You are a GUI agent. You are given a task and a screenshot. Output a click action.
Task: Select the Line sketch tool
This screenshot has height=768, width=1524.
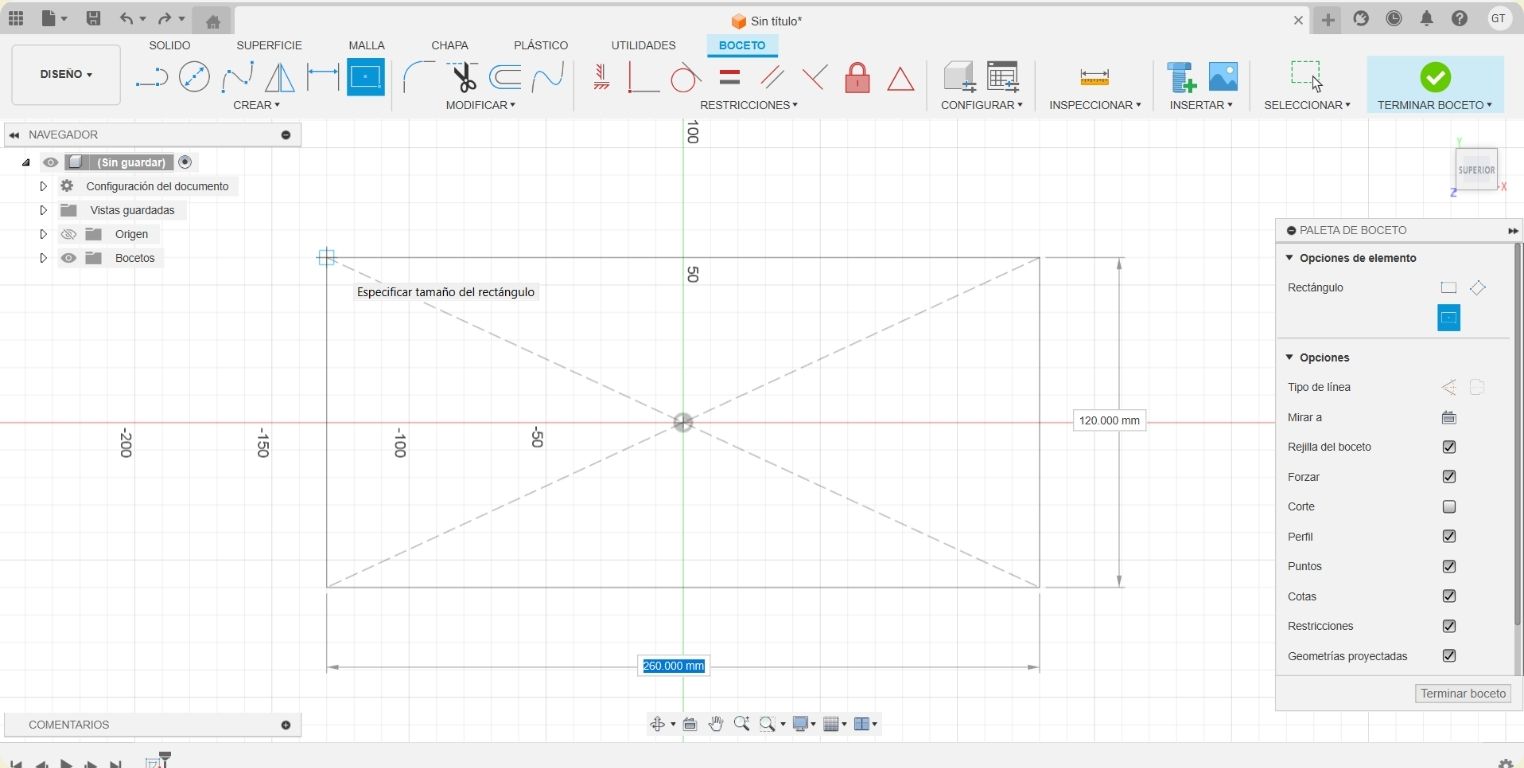coord(151,77)
